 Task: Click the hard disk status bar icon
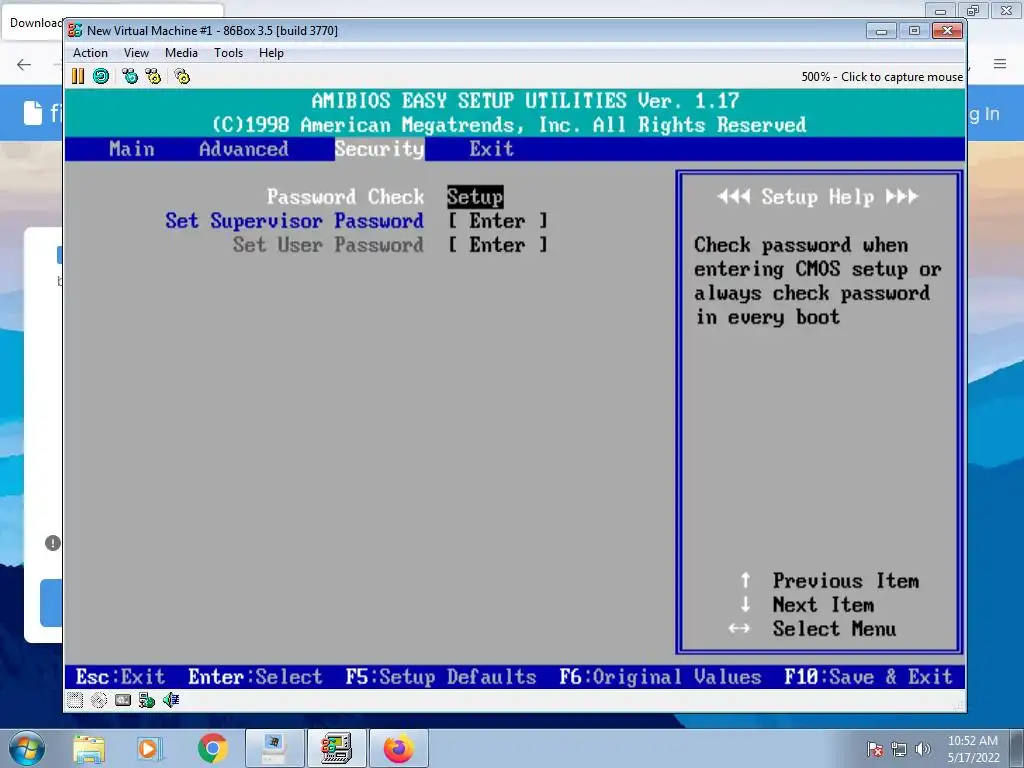tap(123, 701)
